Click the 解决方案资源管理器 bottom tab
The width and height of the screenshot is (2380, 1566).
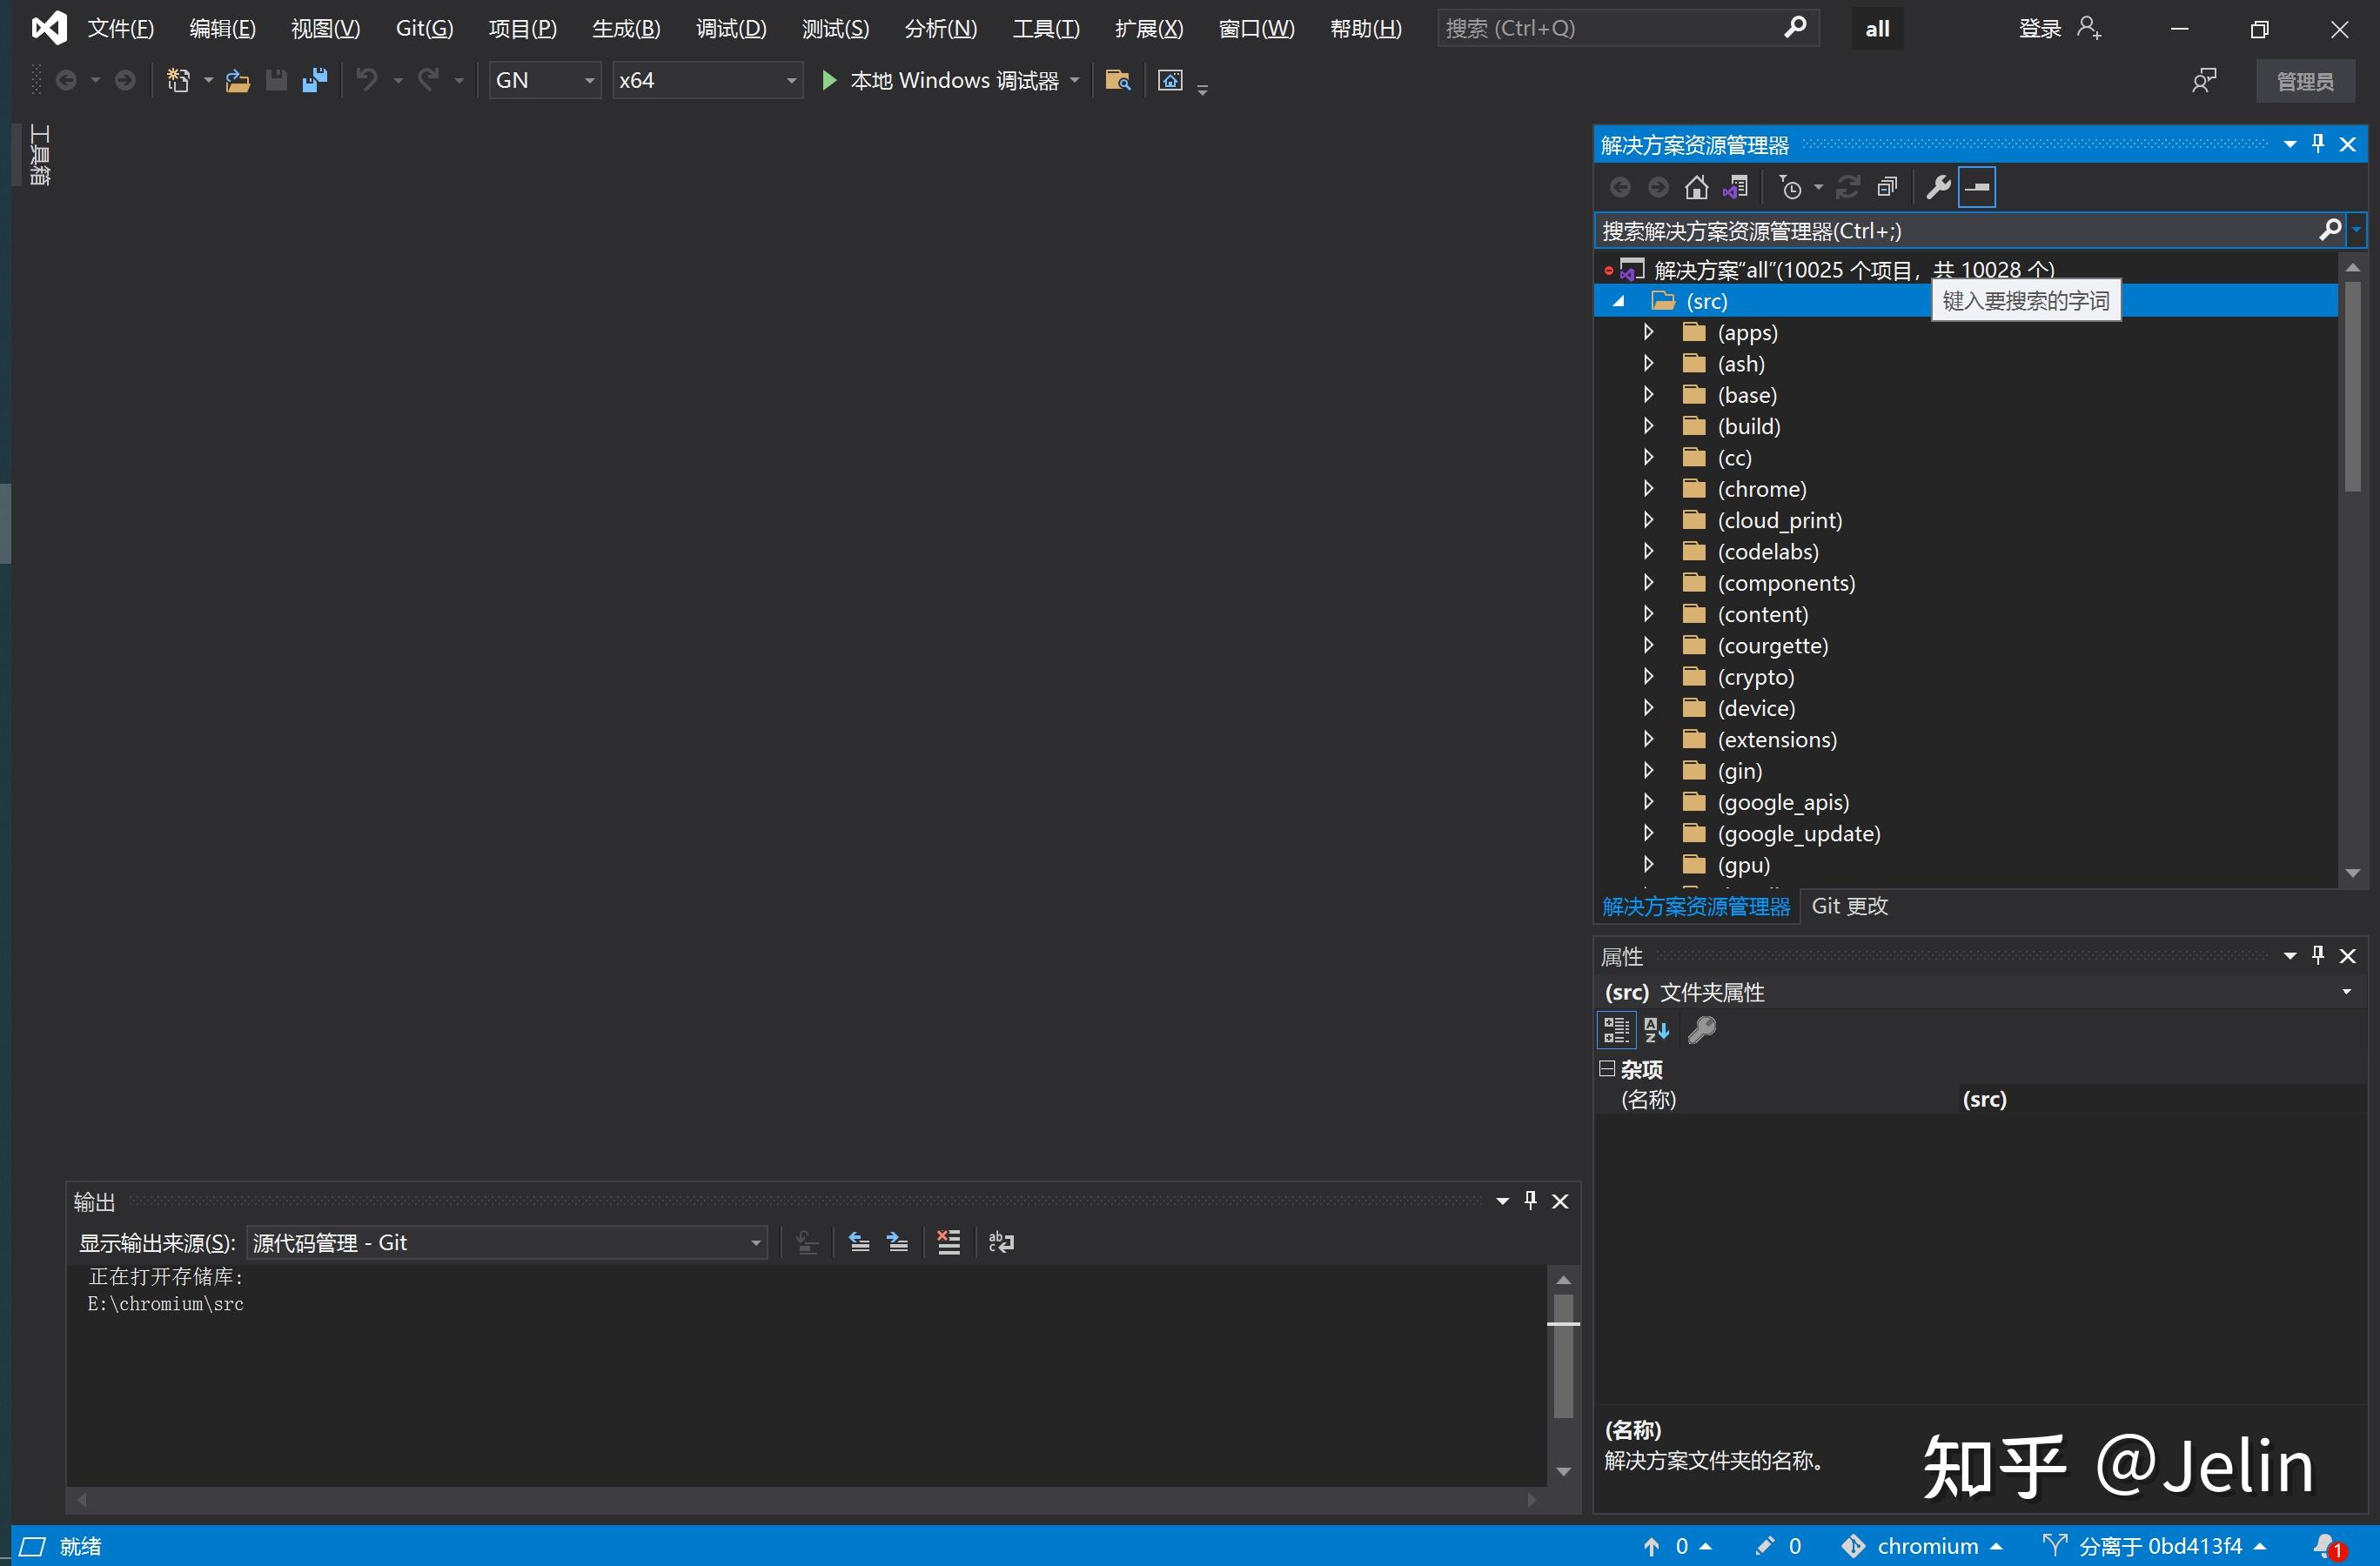click(x=1696, y=906)
